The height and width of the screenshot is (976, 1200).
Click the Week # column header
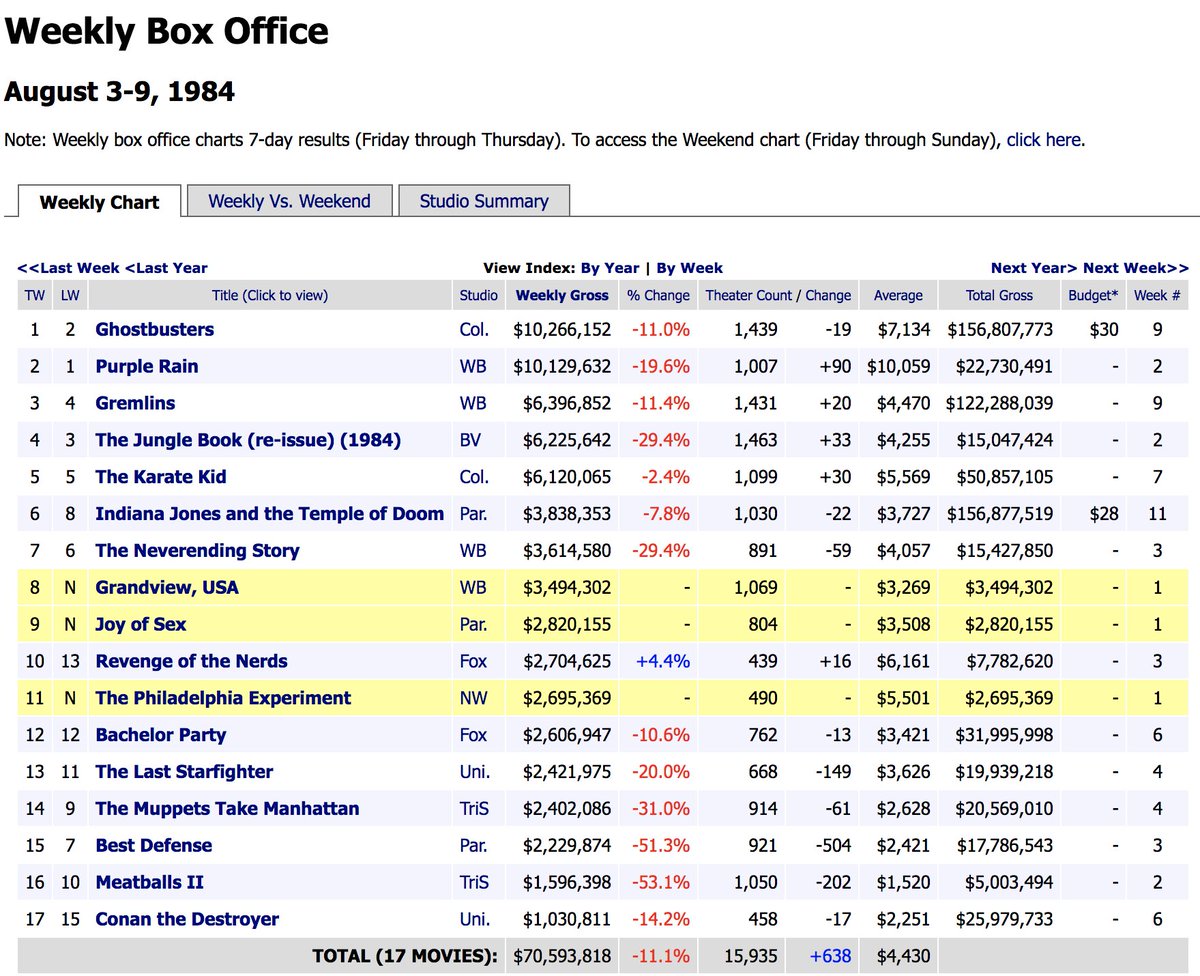pos(1157,295)
